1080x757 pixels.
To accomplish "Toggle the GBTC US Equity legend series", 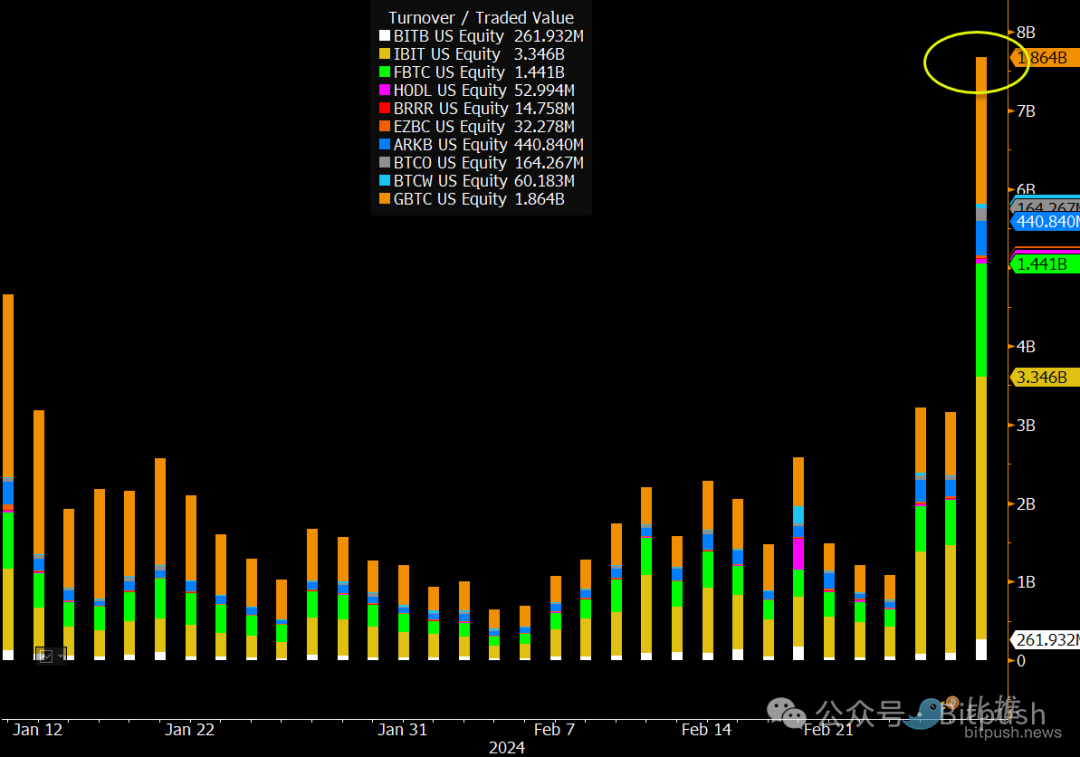I will tap(450, 199).
